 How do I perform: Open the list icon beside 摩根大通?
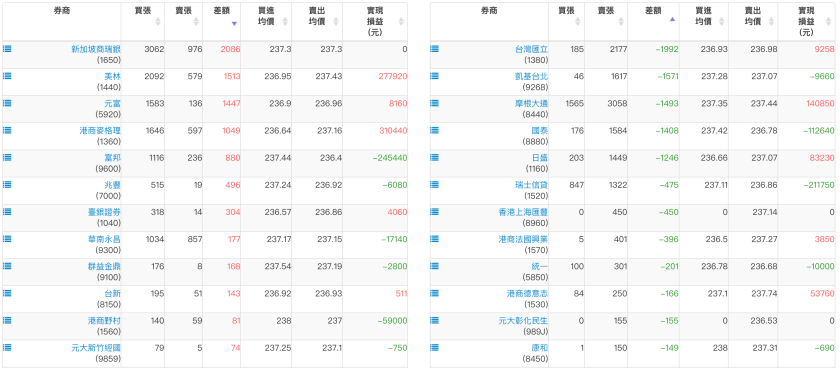pyautogui.click(x=434, y=103)
